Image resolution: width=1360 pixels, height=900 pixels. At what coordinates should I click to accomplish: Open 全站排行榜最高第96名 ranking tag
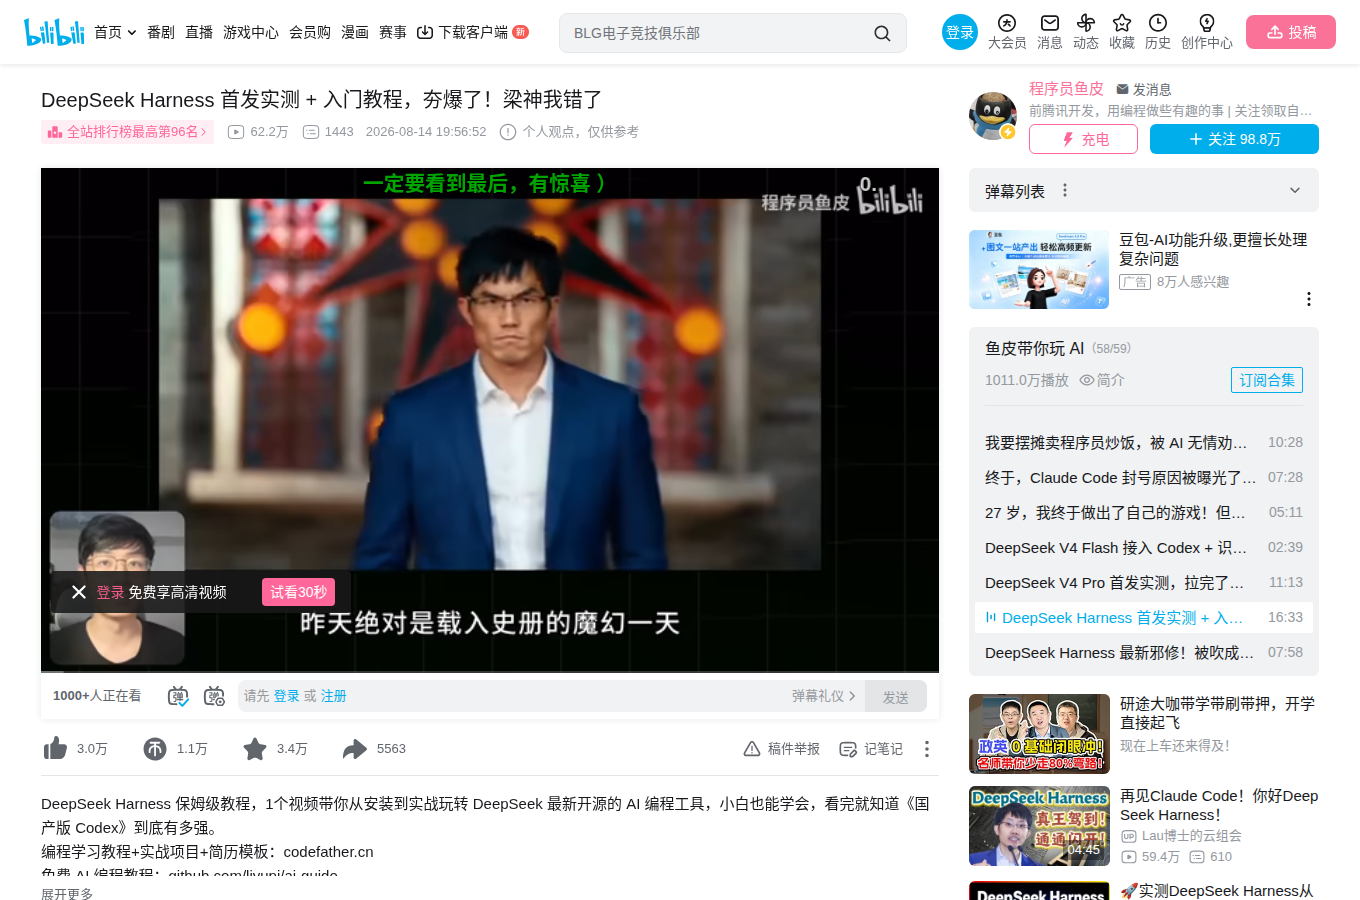coord(128,132)
